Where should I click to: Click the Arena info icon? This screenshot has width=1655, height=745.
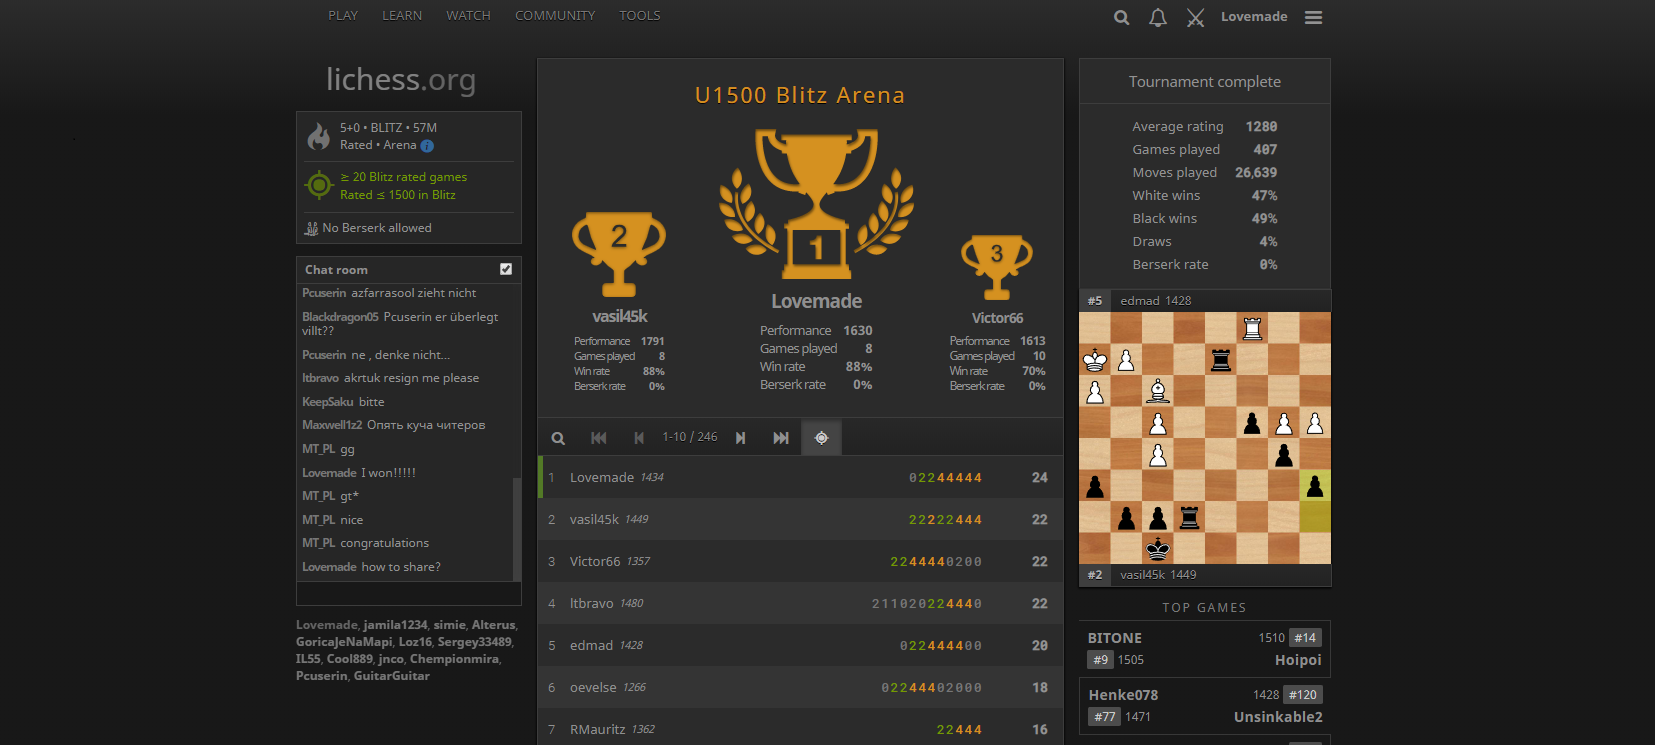click(x=427, y=146)
